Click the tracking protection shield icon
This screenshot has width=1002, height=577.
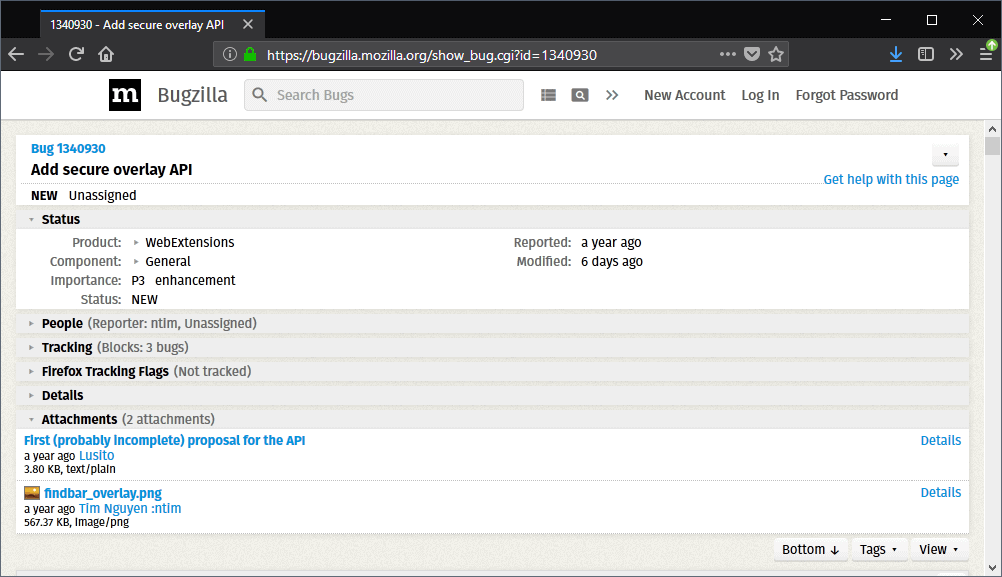[753, 54]
